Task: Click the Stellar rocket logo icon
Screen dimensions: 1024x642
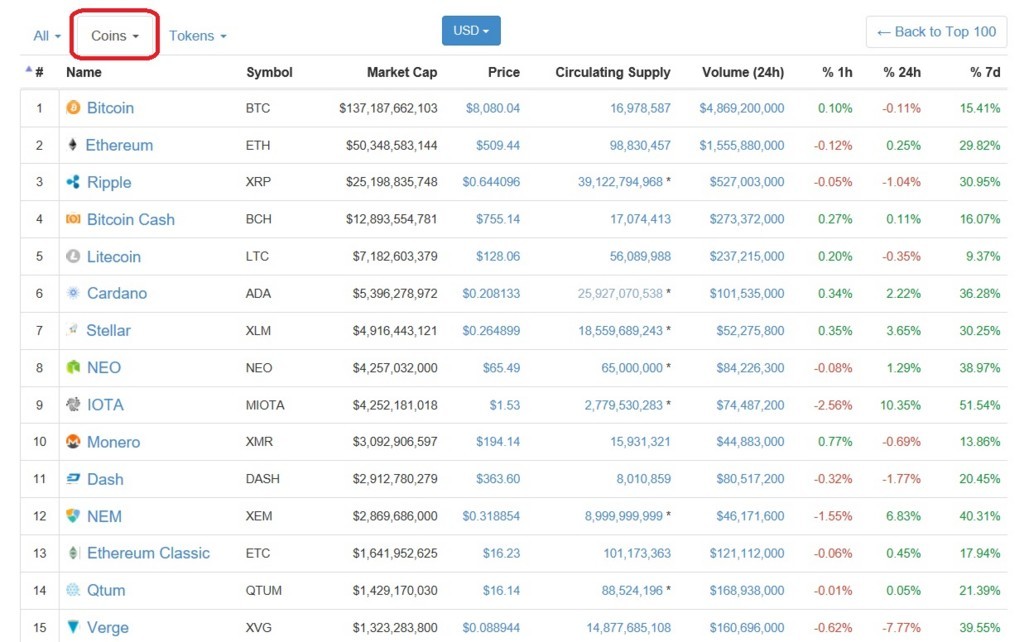Action: 72,330
